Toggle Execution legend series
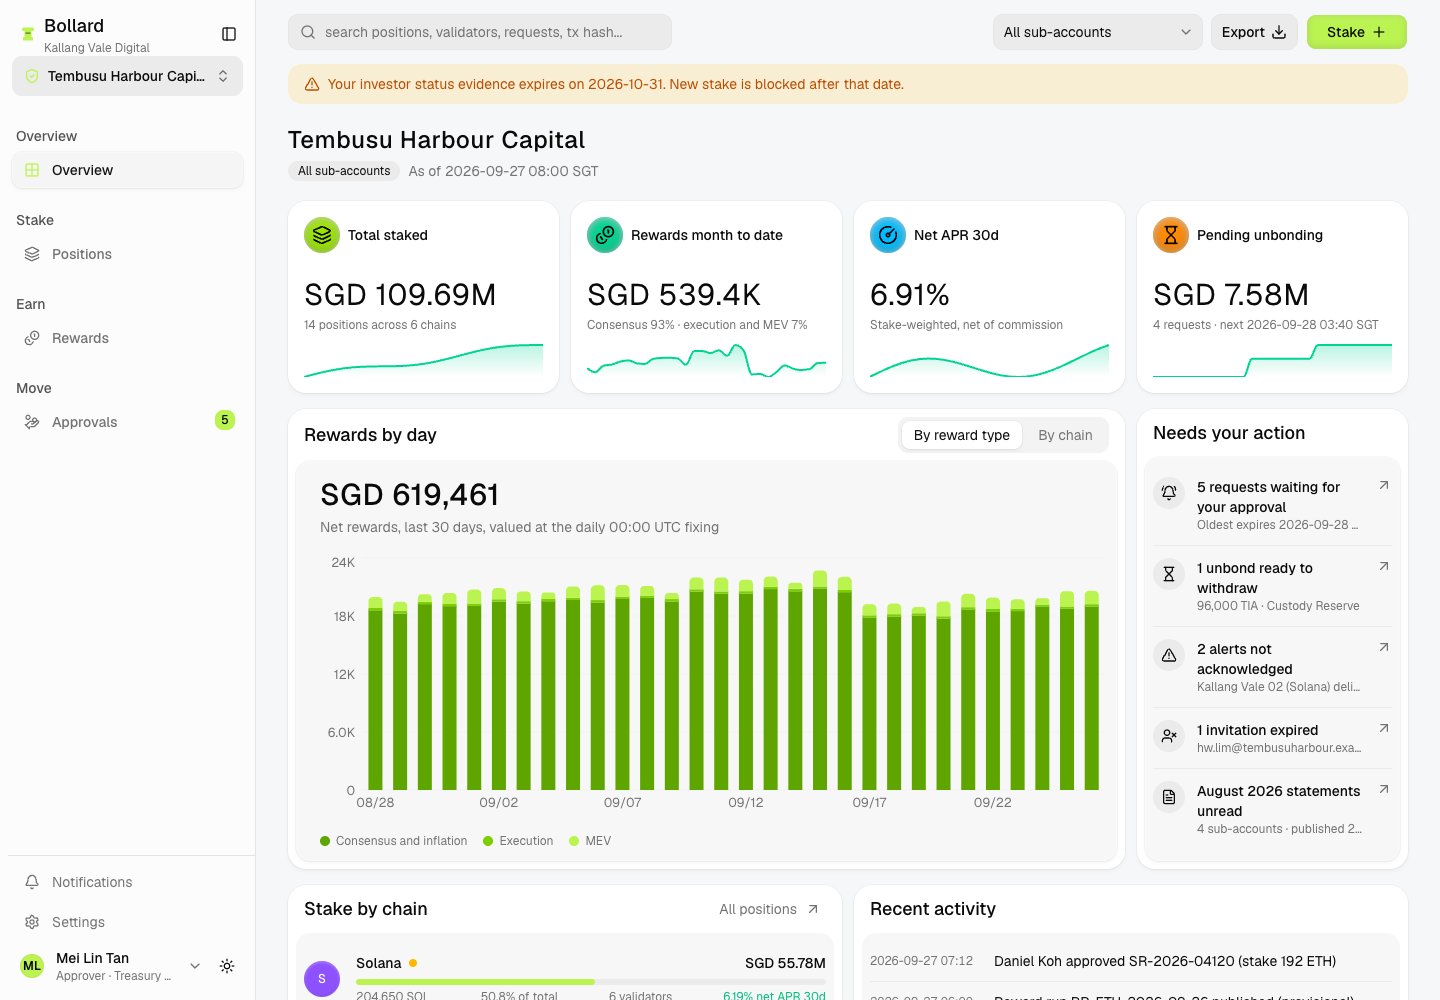The image size is (1440, 1000). 518,841
